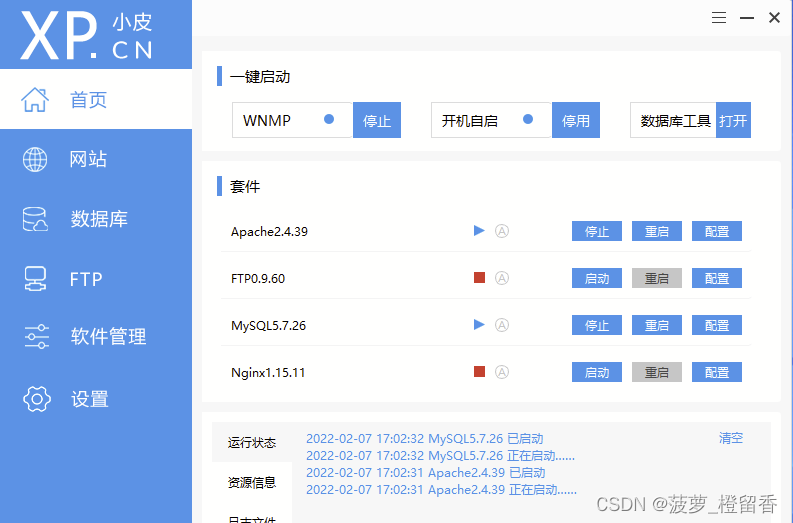
Task: Open MySQL5.7.26 配置 settings
Action: tap(717, 325)
